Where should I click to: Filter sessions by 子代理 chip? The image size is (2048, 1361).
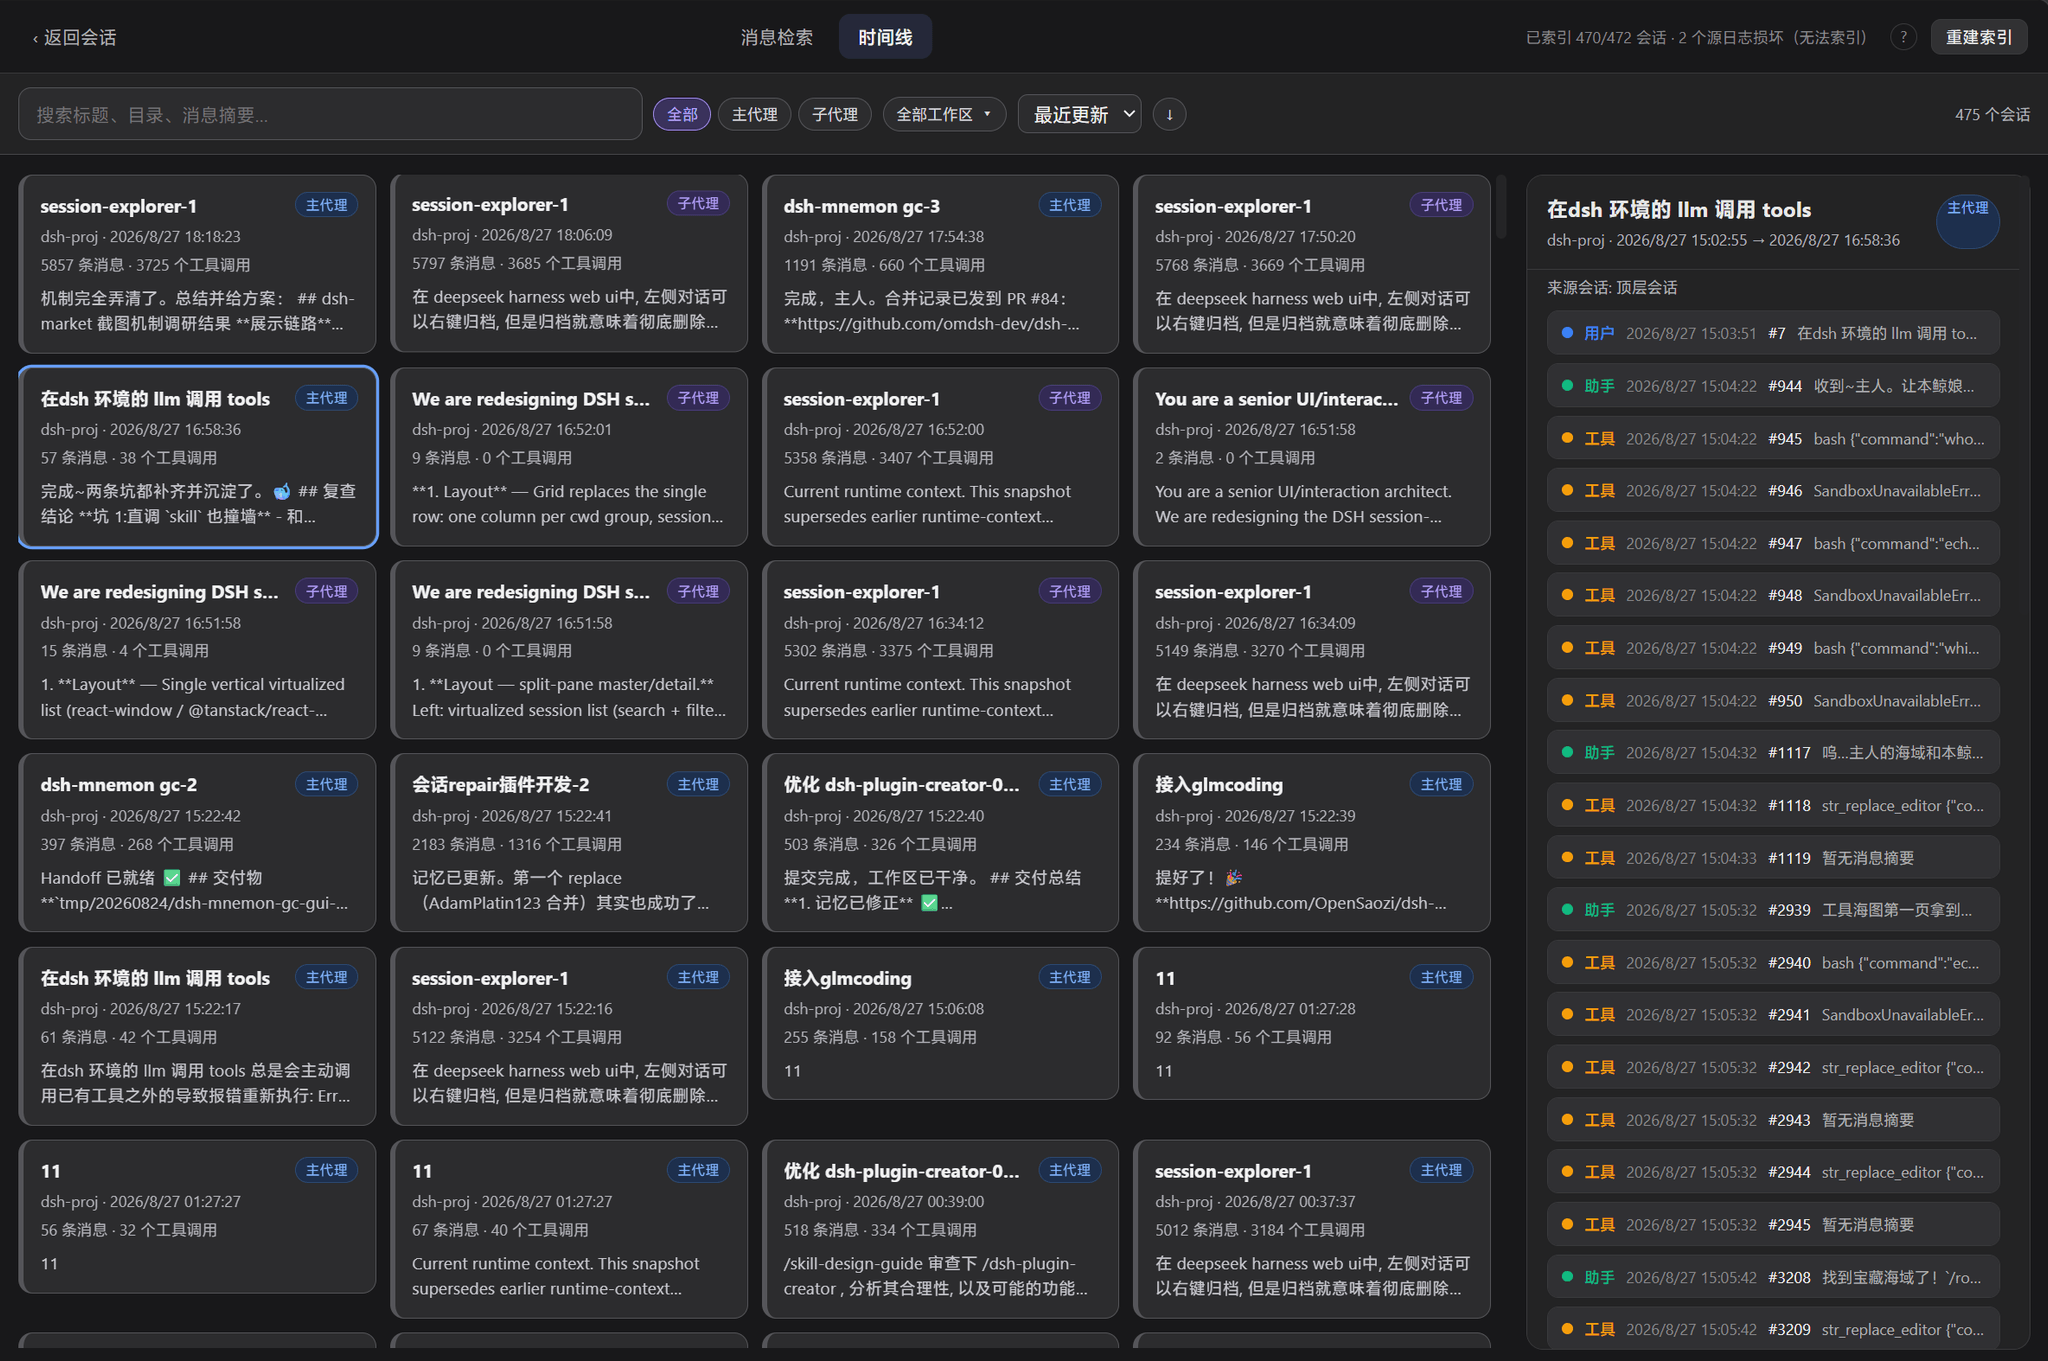pyautogui.click(x=835, y=114)
